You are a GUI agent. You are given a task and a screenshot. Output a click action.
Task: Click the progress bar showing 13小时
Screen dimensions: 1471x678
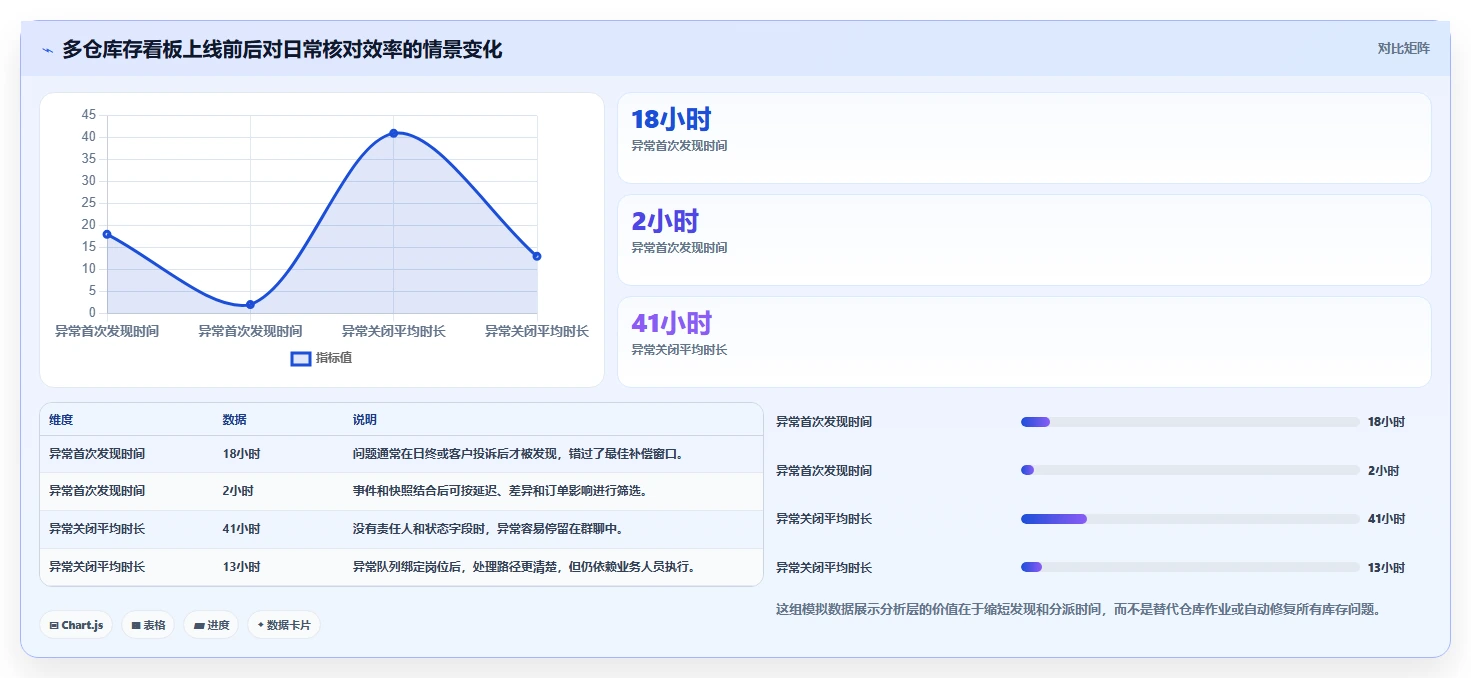pos(1190,567)
